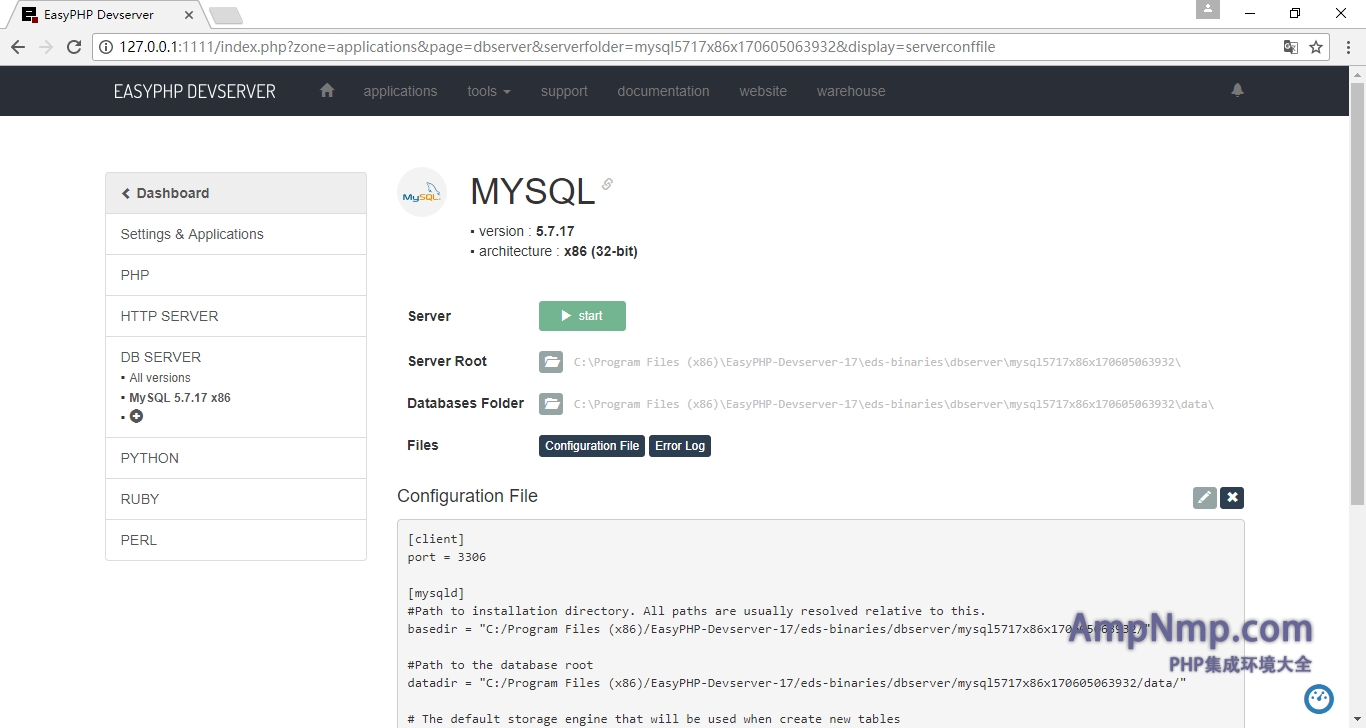Click the Configuration File heading
The image size is (1366, 728).
[467, 496]
